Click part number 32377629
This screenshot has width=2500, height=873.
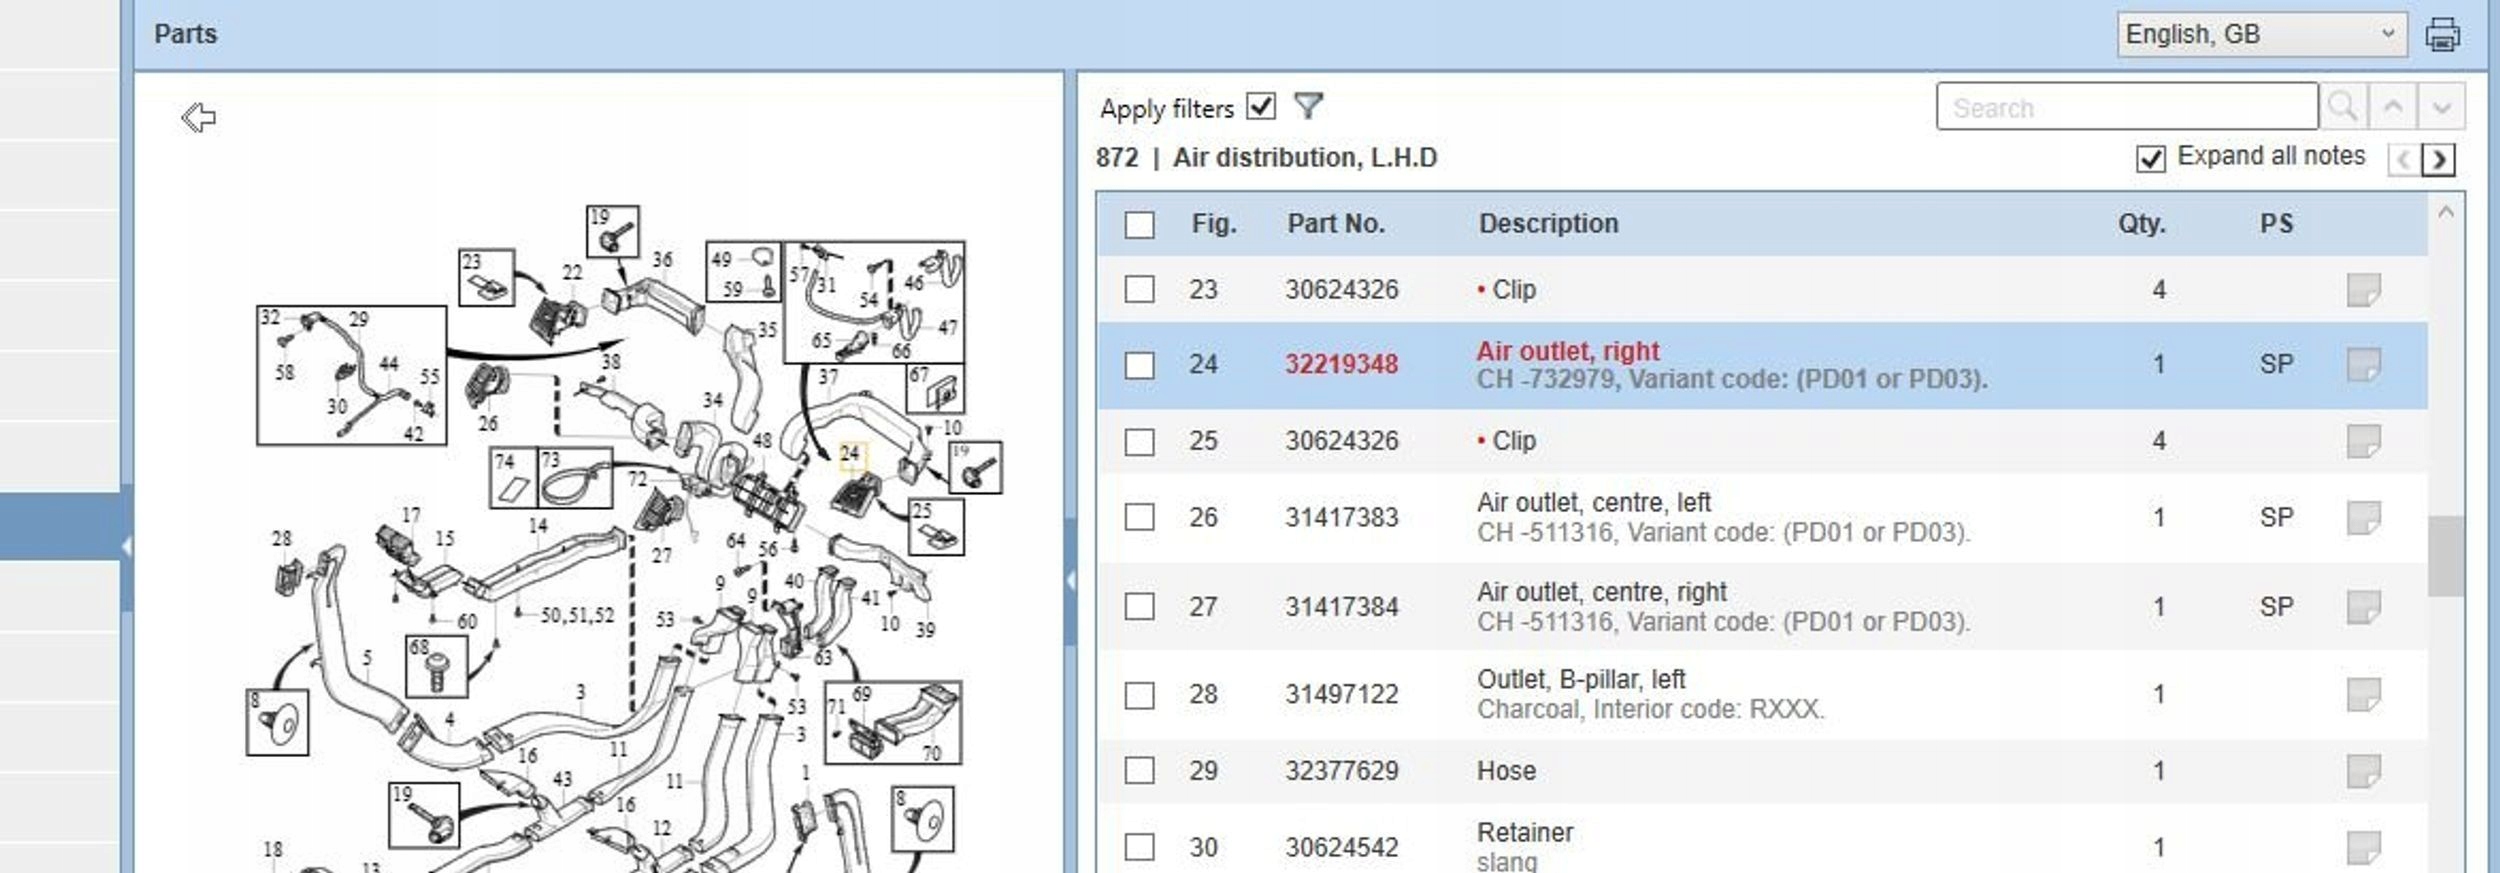pyautogui.click(x=1342, y=771)
